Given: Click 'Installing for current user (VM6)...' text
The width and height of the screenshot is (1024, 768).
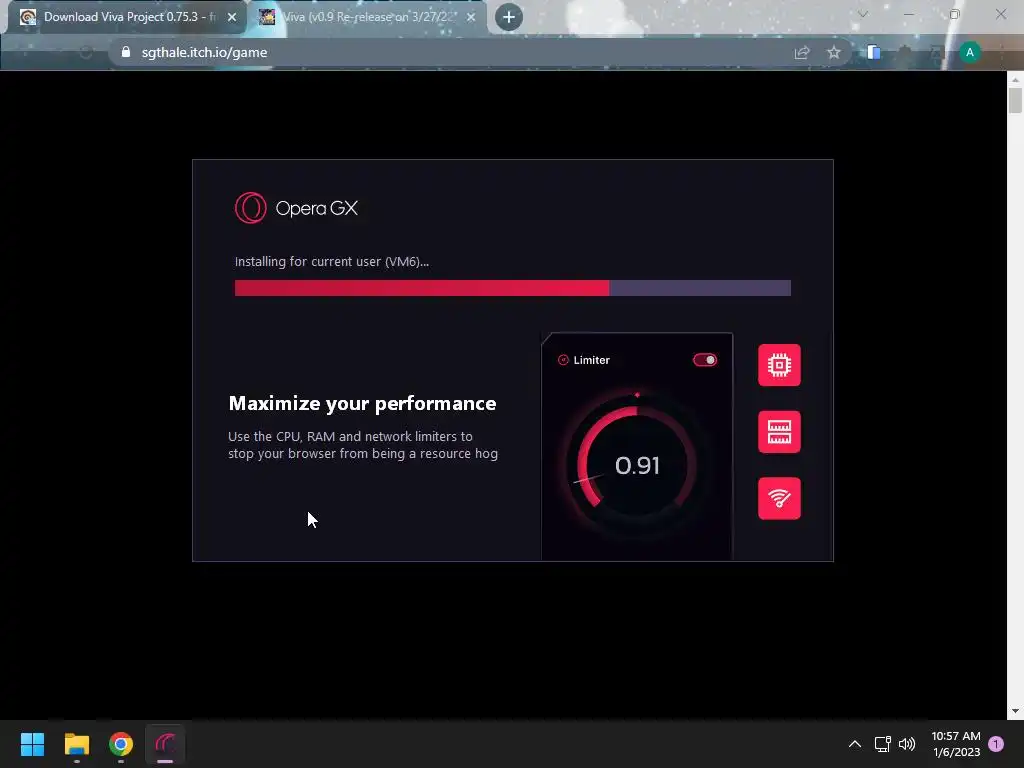Looking at the screenshot, I should (332, 261).
